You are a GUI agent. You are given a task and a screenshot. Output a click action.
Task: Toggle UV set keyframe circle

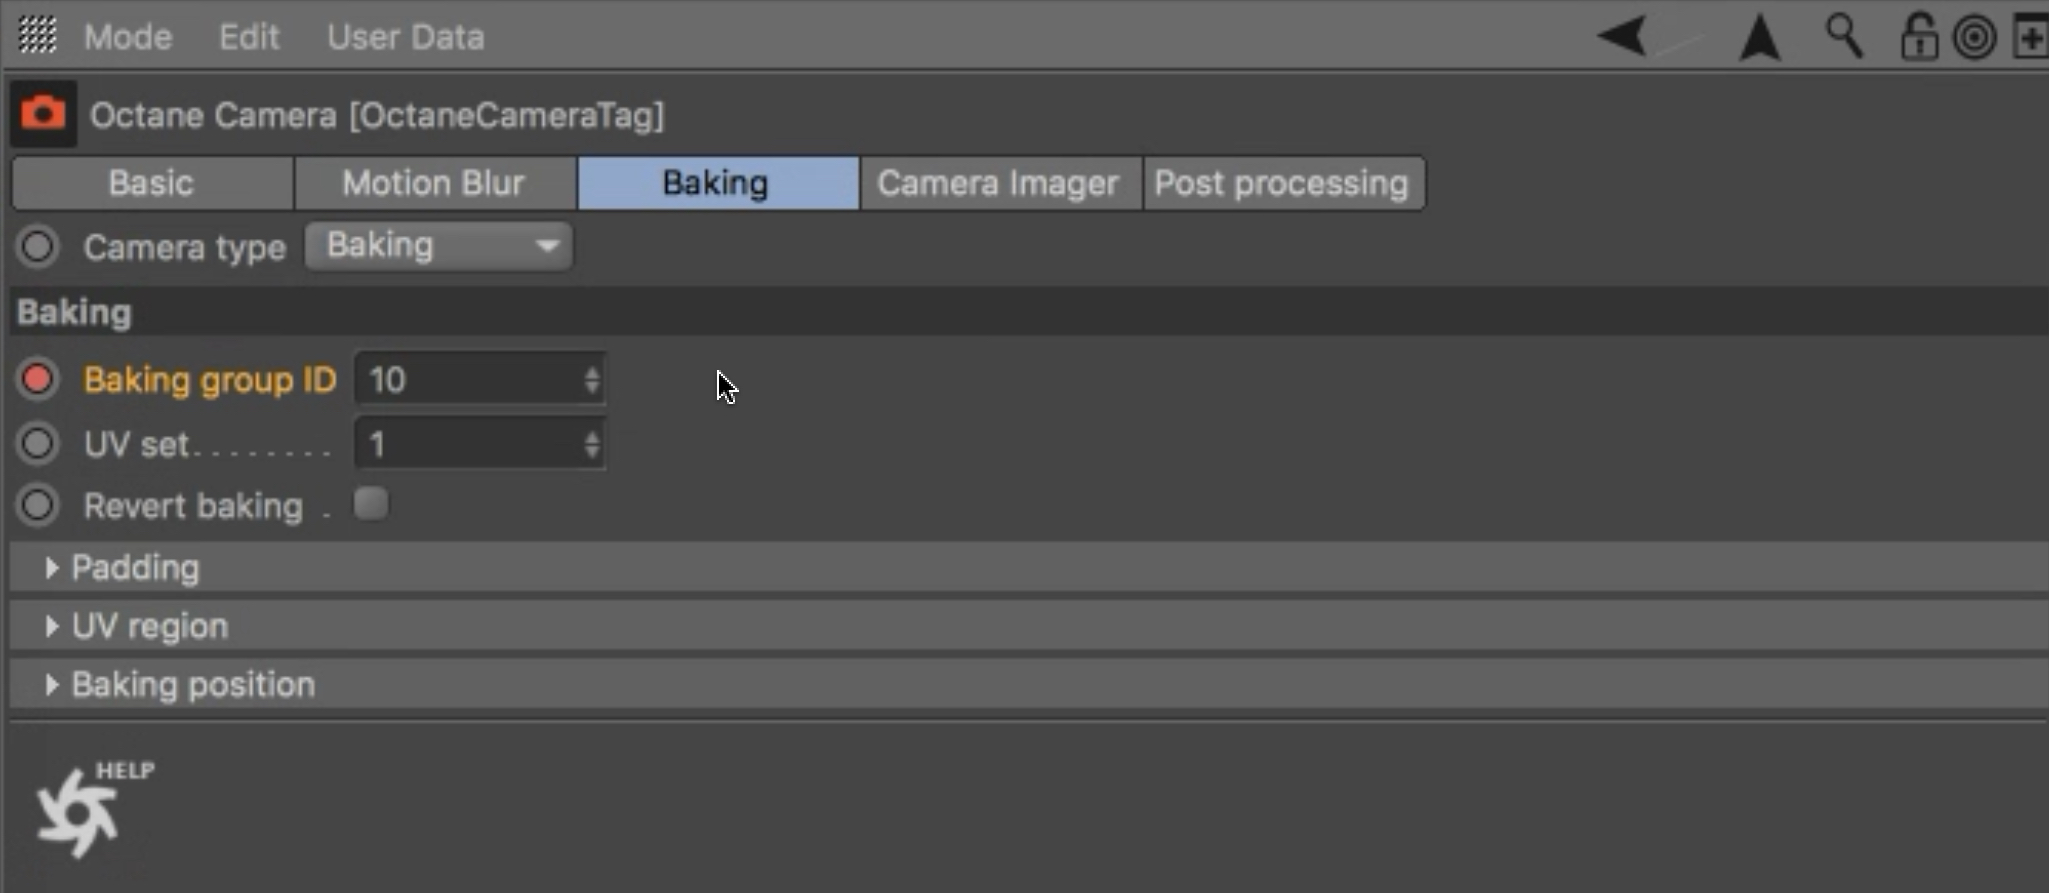pos(38,443)
